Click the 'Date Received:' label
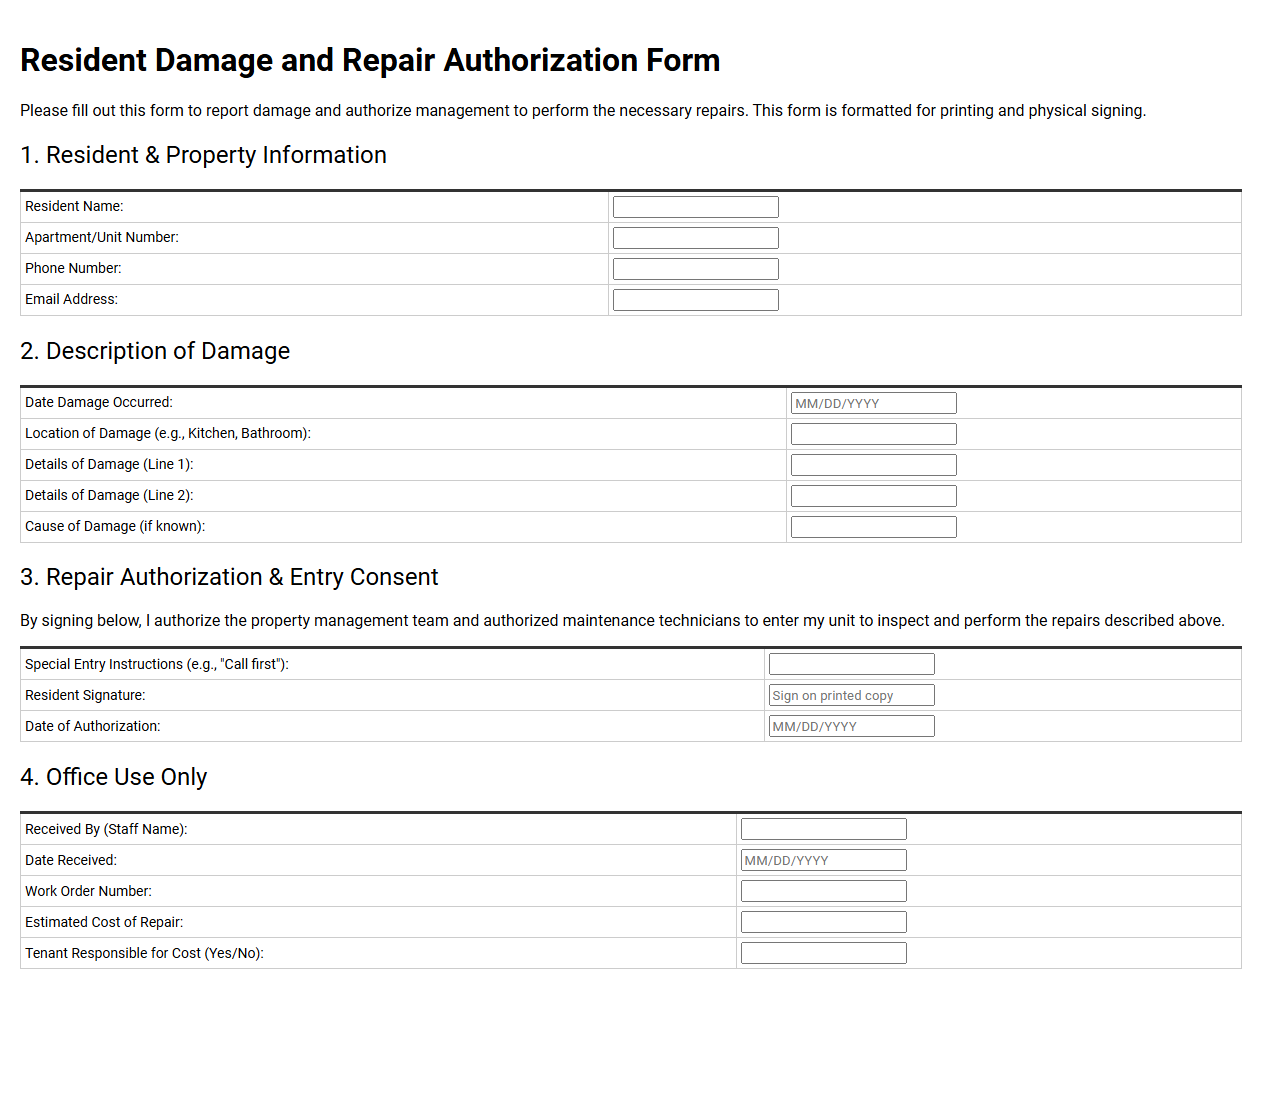 71,860
